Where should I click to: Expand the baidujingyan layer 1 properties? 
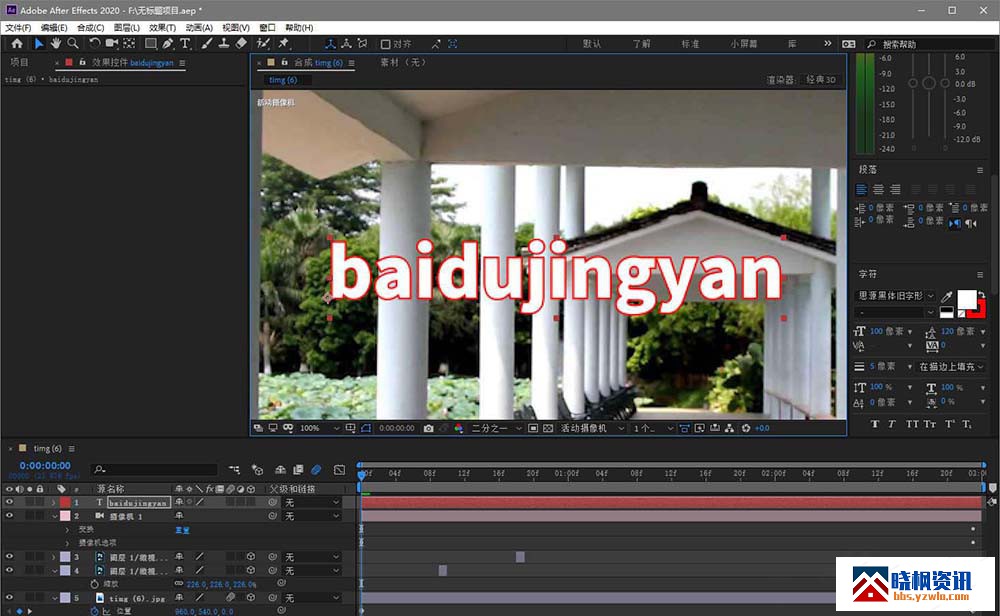(54, 502)
